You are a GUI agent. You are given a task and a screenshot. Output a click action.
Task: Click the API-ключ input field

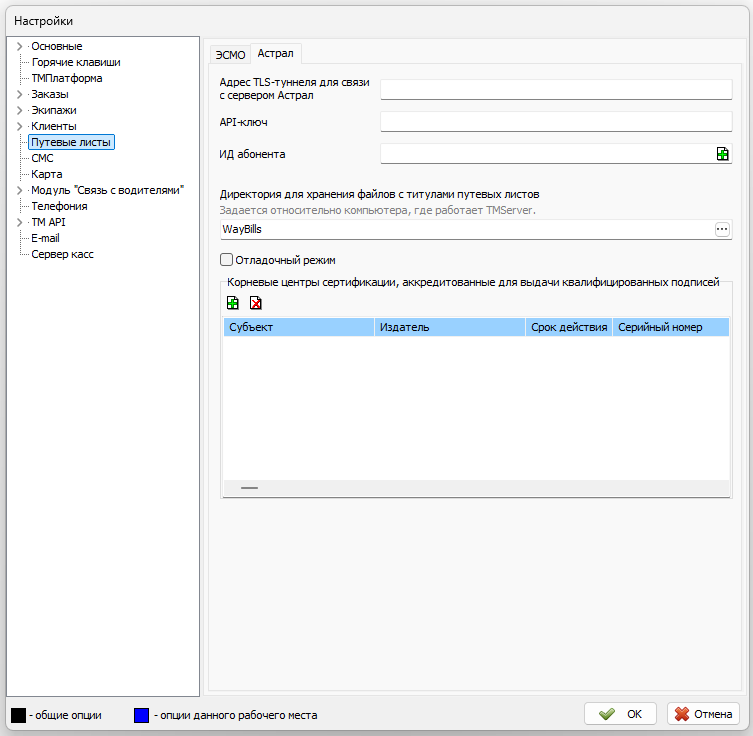click(x=556, y=122)
